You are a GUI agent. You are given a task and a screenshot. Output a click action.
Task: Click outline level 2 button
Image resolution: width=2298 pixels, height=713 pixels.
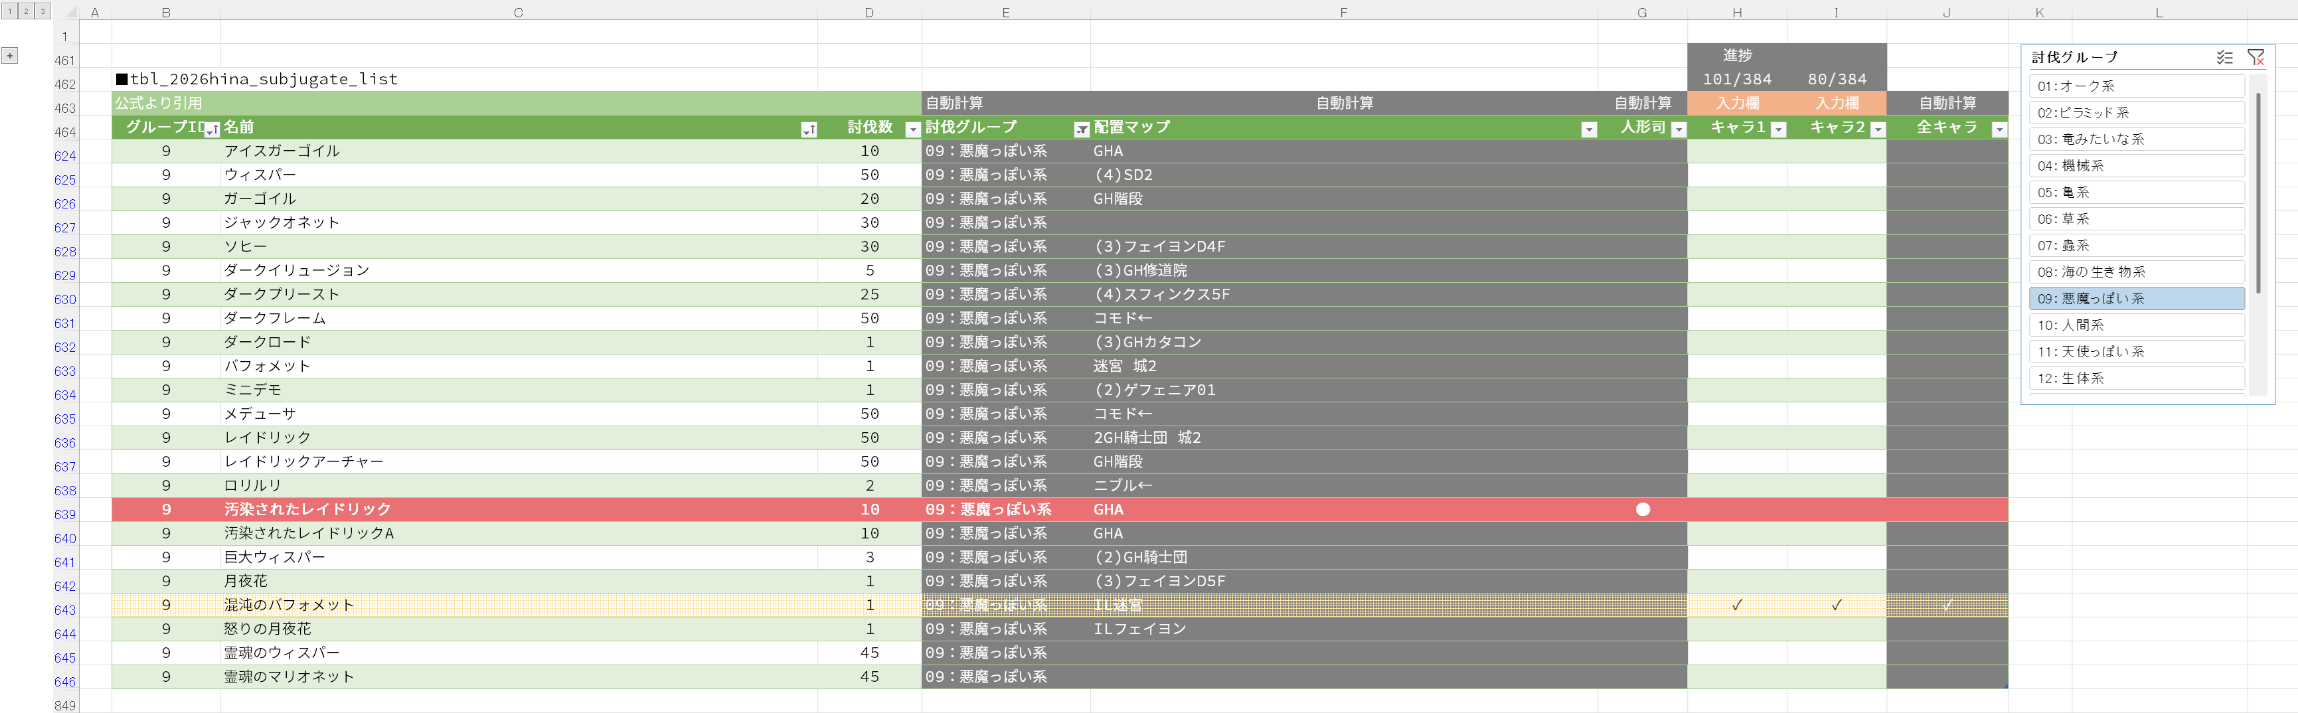(x=26, y=11)
